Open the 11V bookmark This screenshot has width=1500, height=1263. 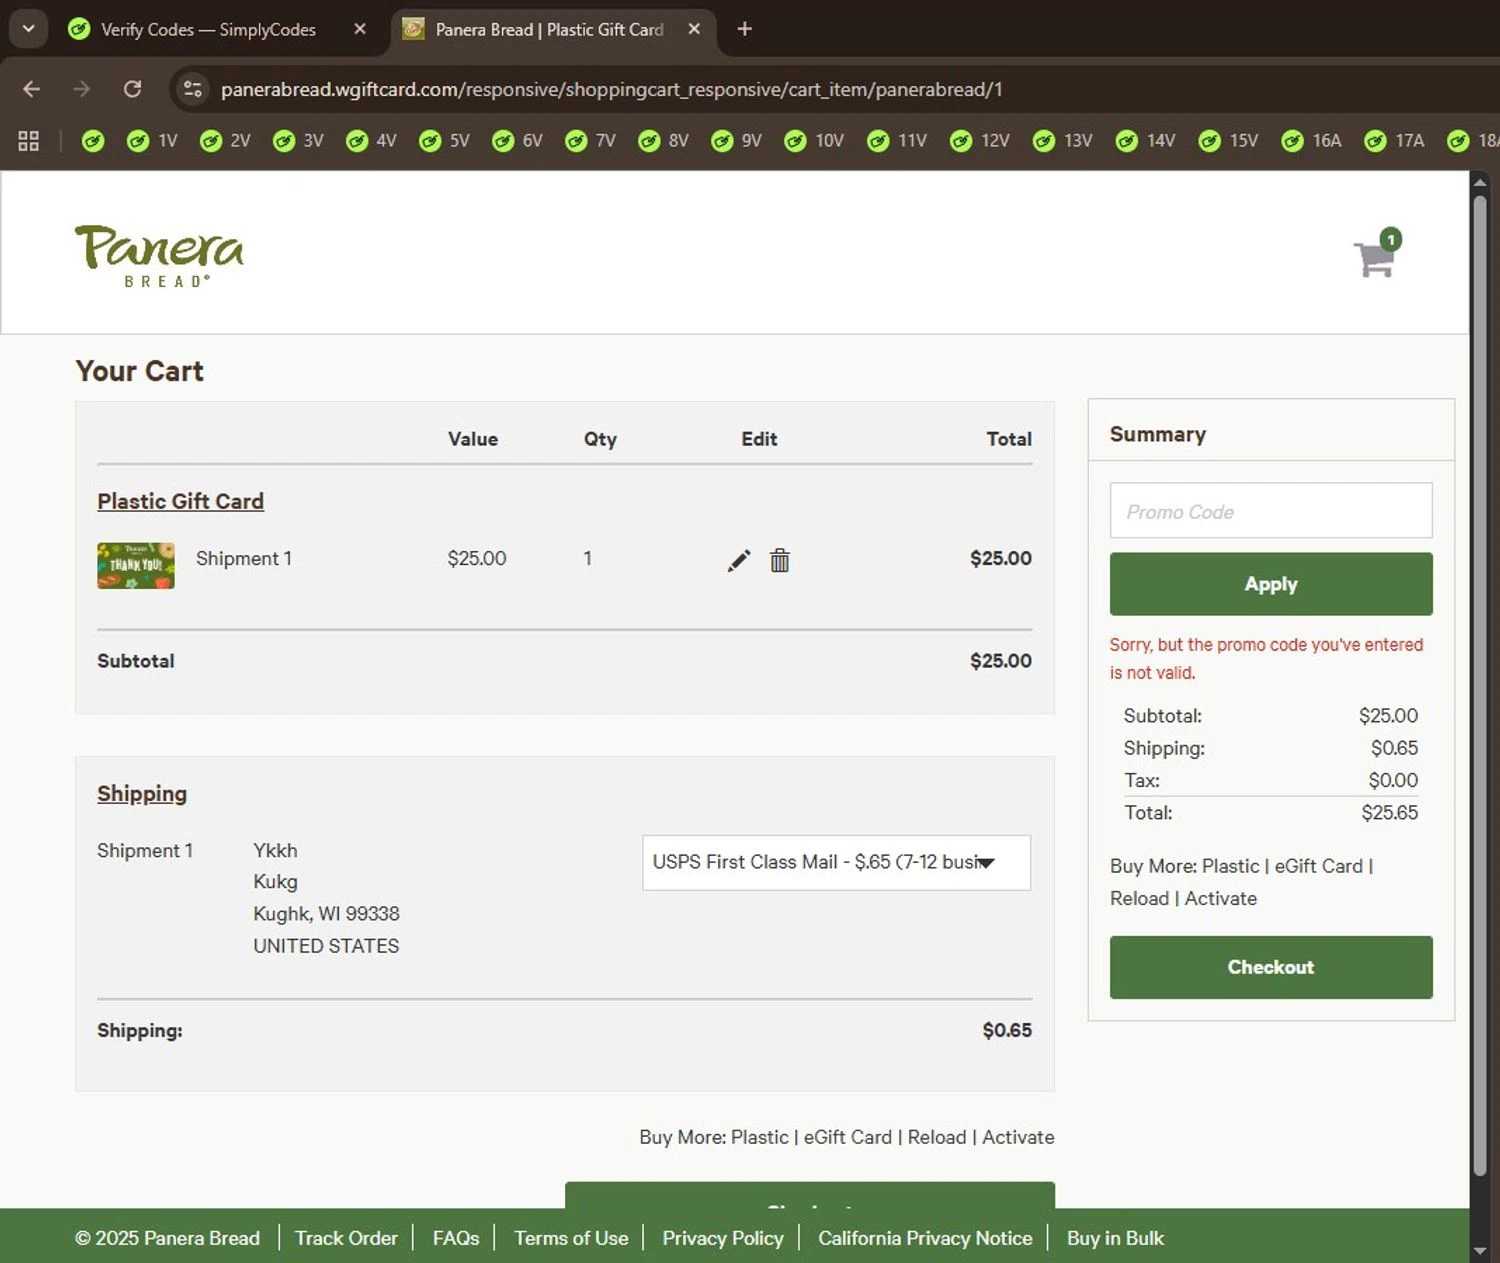coord(897,141)
